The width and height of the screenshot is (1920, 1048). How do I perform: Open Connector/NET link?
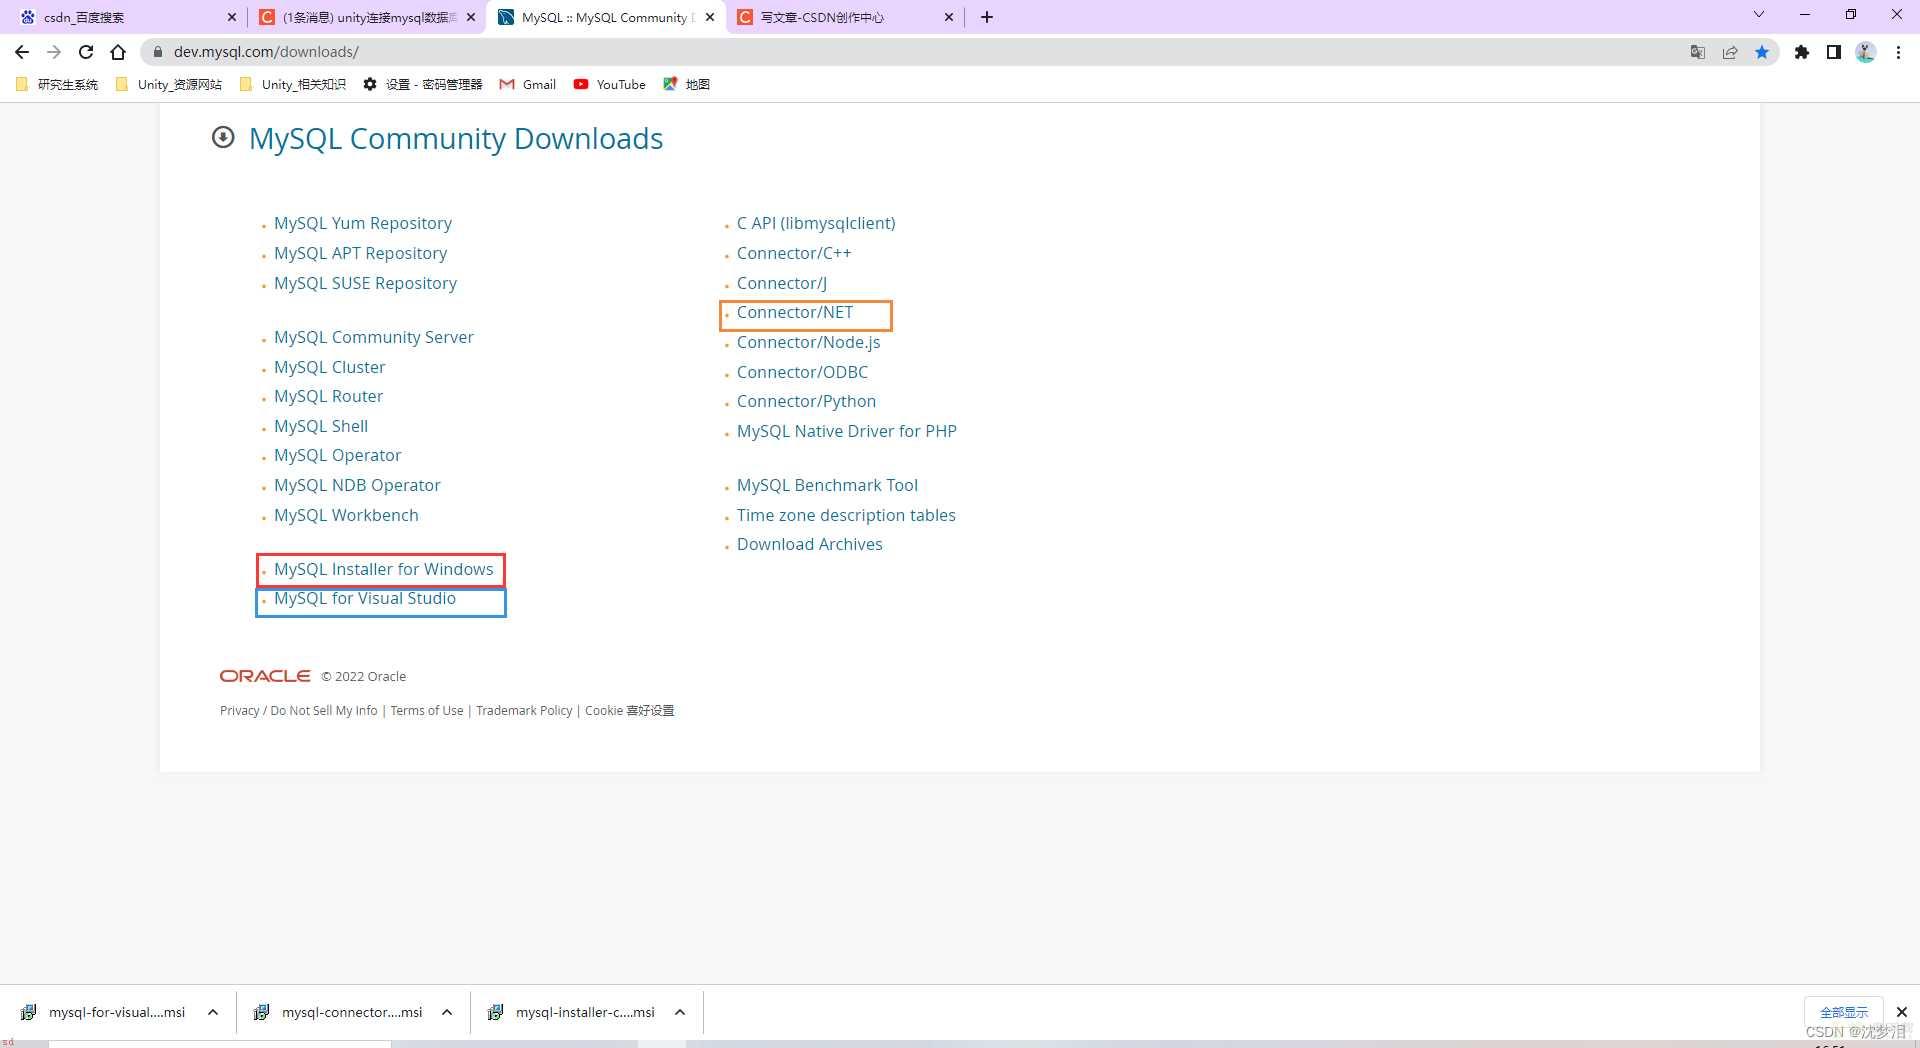pos(795,312)
